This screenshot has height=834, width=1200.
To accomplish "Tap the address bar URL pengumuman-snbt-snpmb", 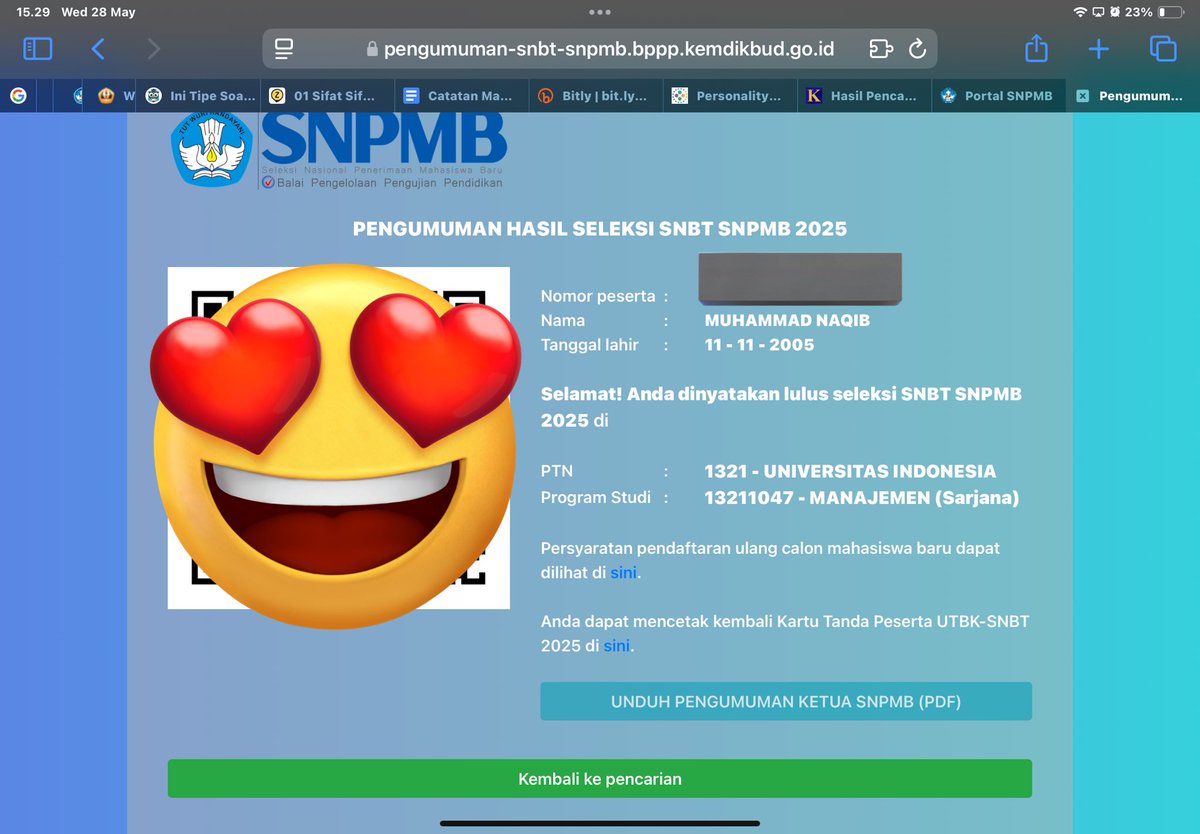I will pyautogui.click(x=609, y=48).
